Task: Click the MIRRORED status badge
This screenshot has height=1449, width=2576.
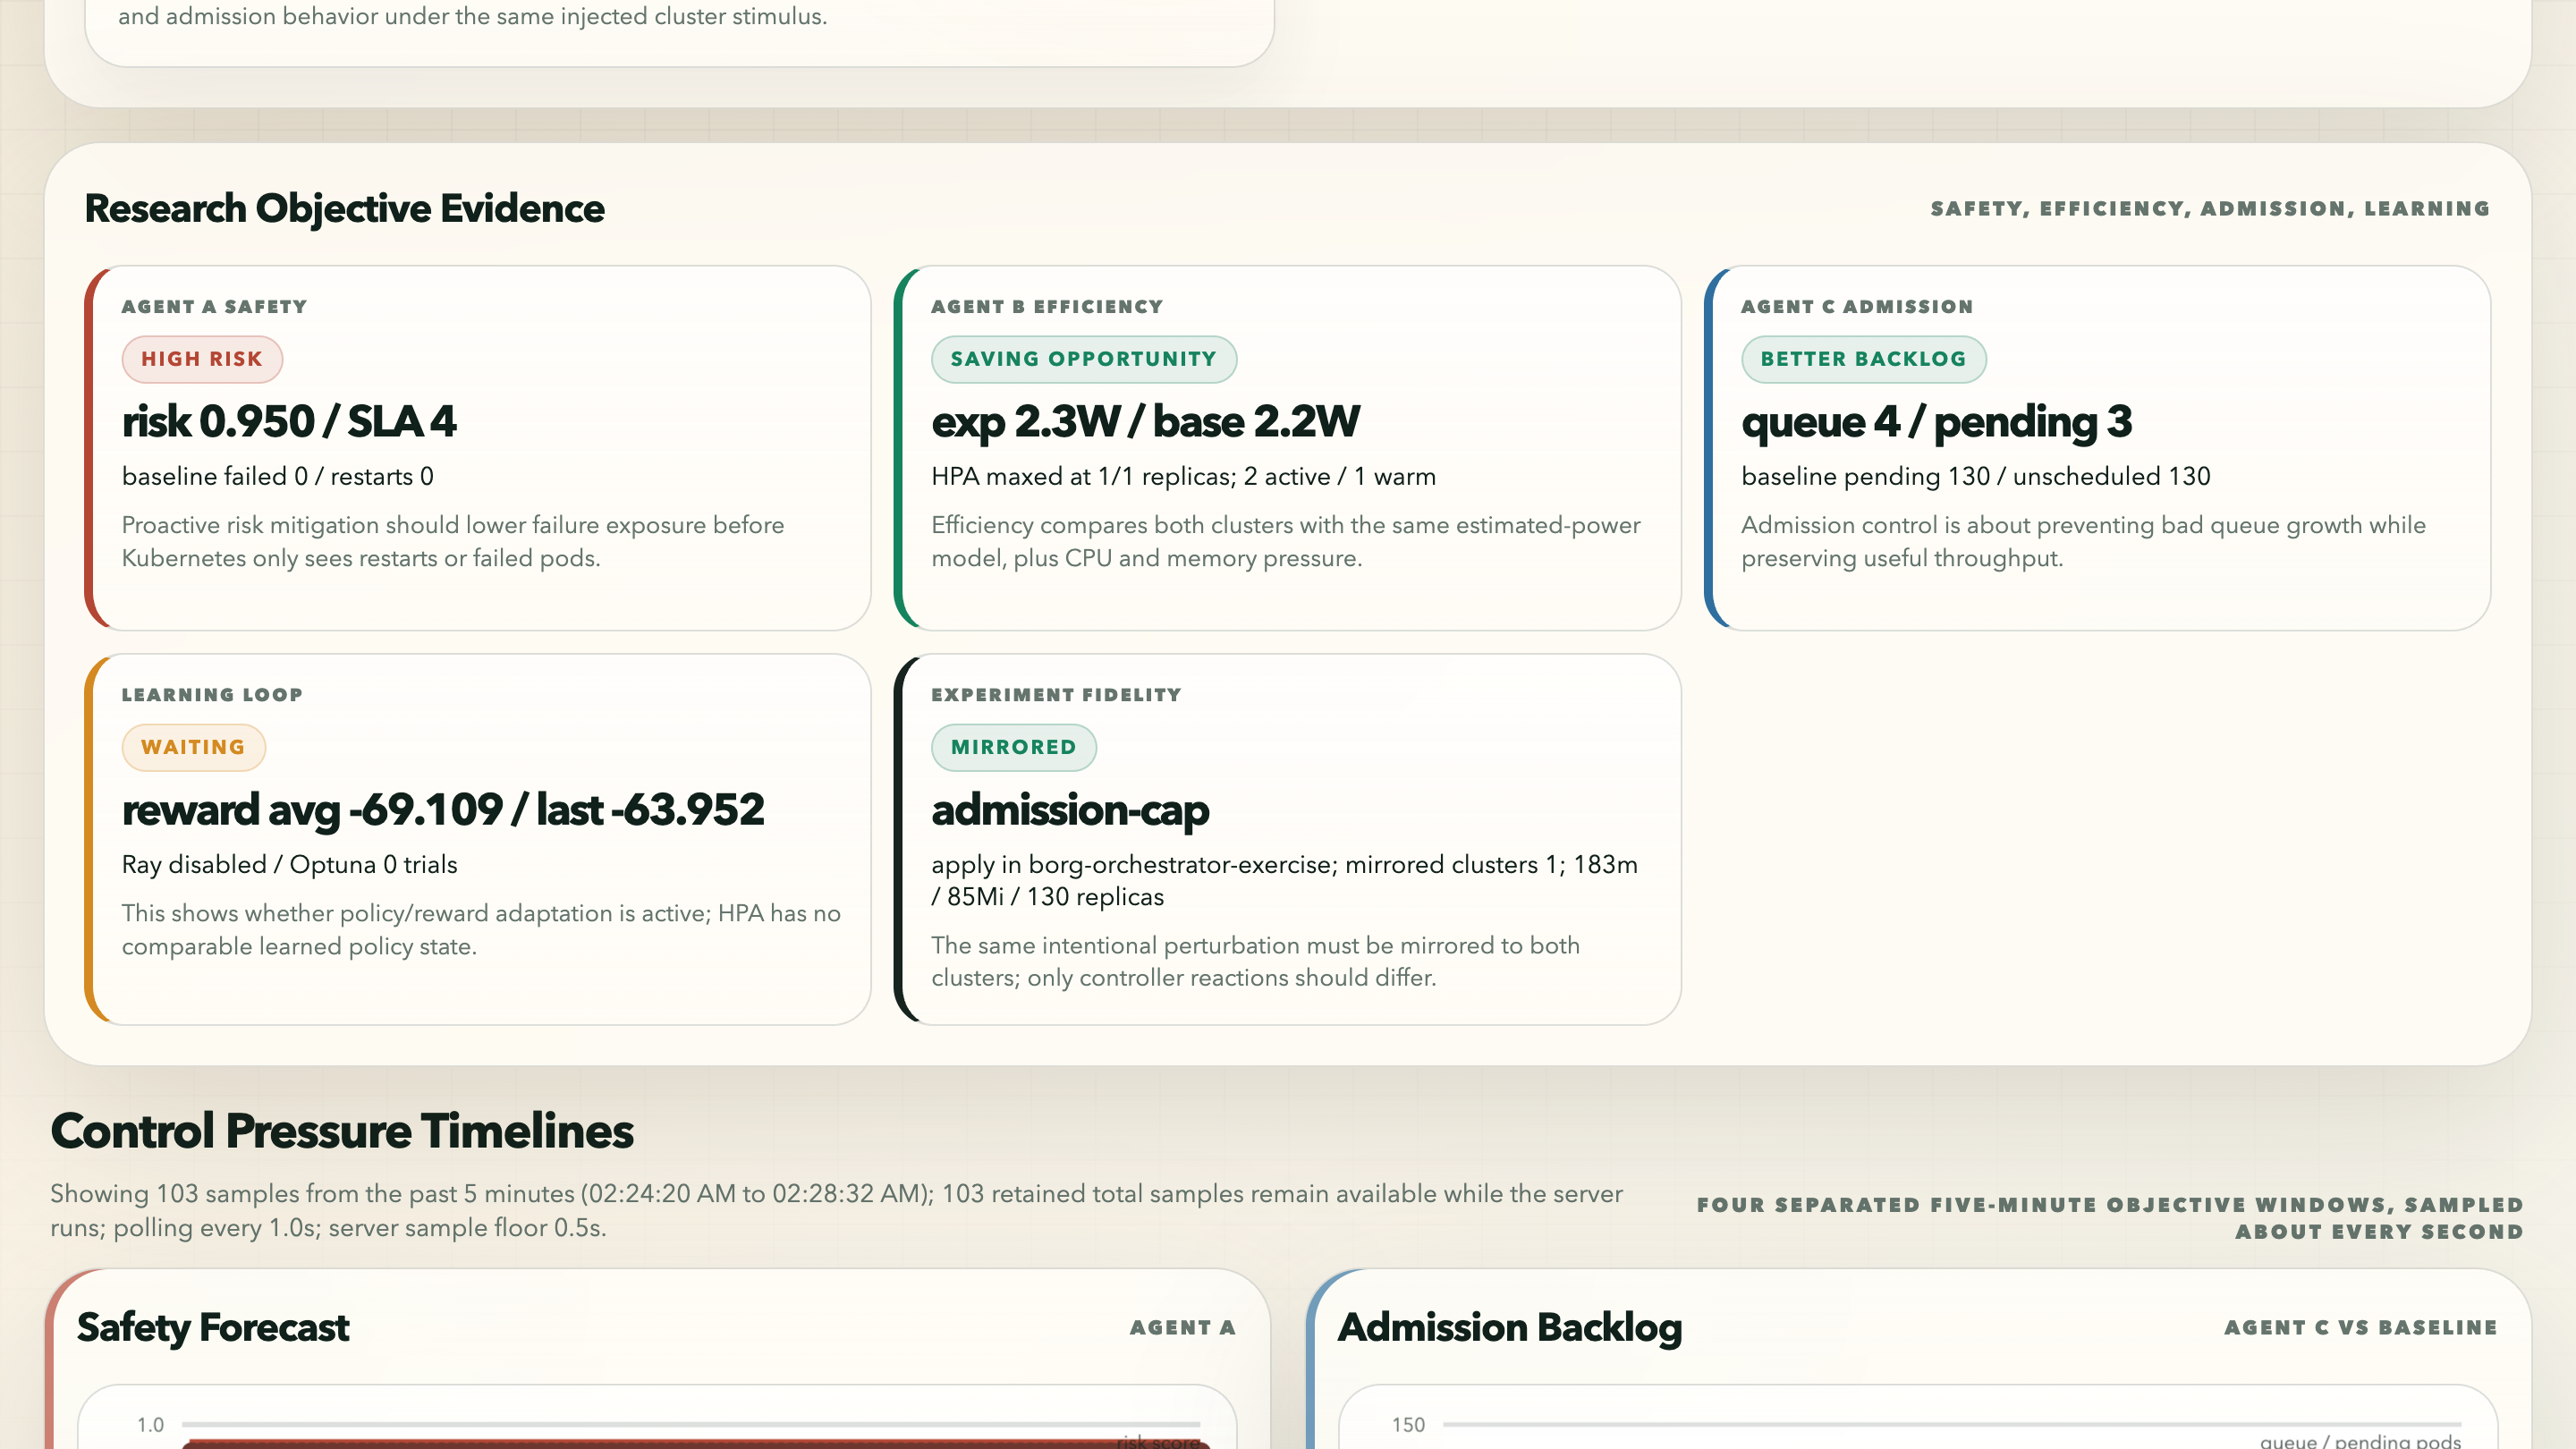Action: click(1014, 747)
